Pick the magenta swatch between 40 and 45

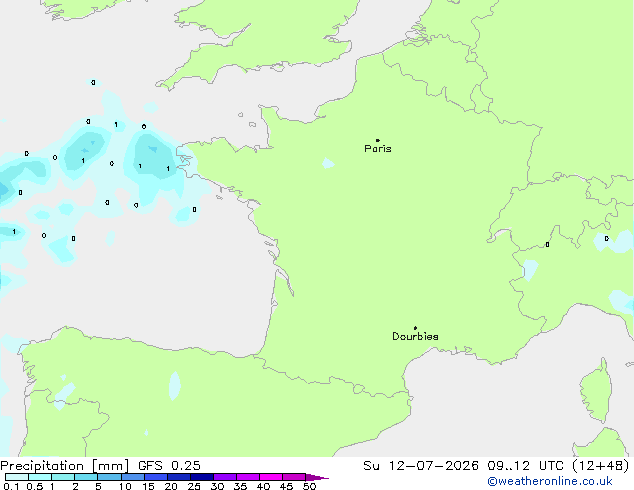[271, 477]
